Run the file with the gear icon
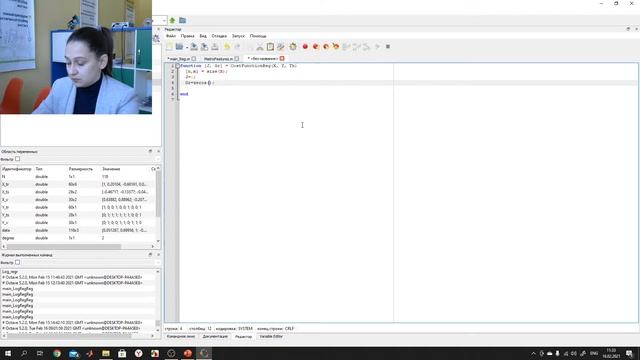 [x=293, y=47]
